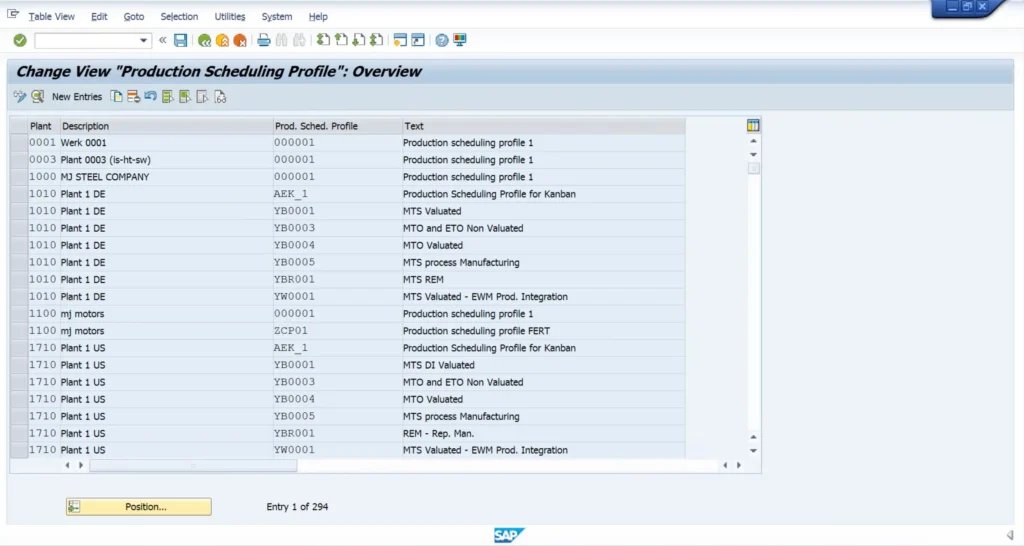Click the Save disk icon
The height and width of the screenshot is (546, 1024).
point(180,40)
